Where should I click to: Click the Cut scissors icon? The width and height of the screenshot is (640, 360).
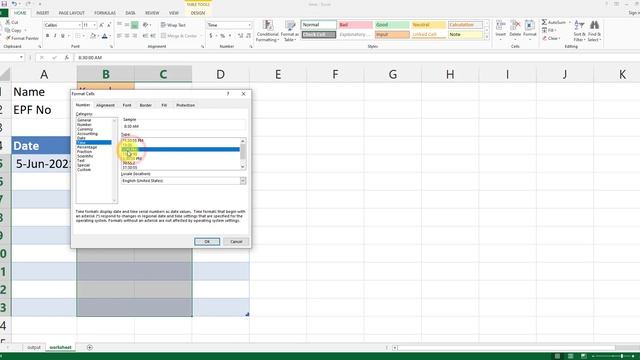point(8,22)
